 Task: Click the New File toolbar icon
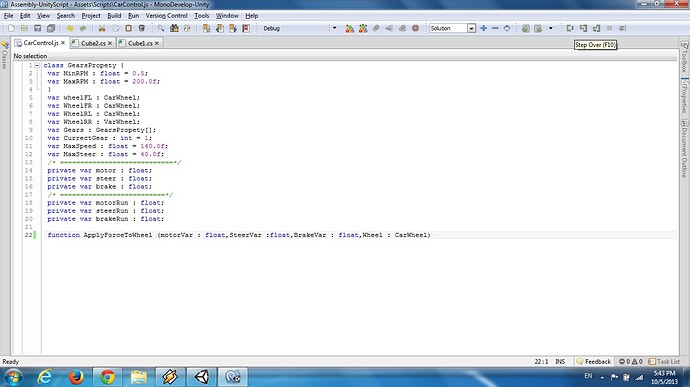click(11, 28)
